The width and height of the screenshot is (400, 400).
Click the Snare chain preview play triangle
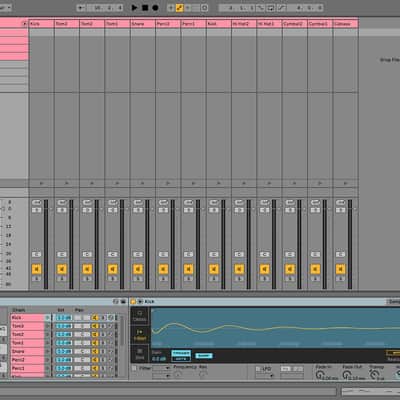143,183
